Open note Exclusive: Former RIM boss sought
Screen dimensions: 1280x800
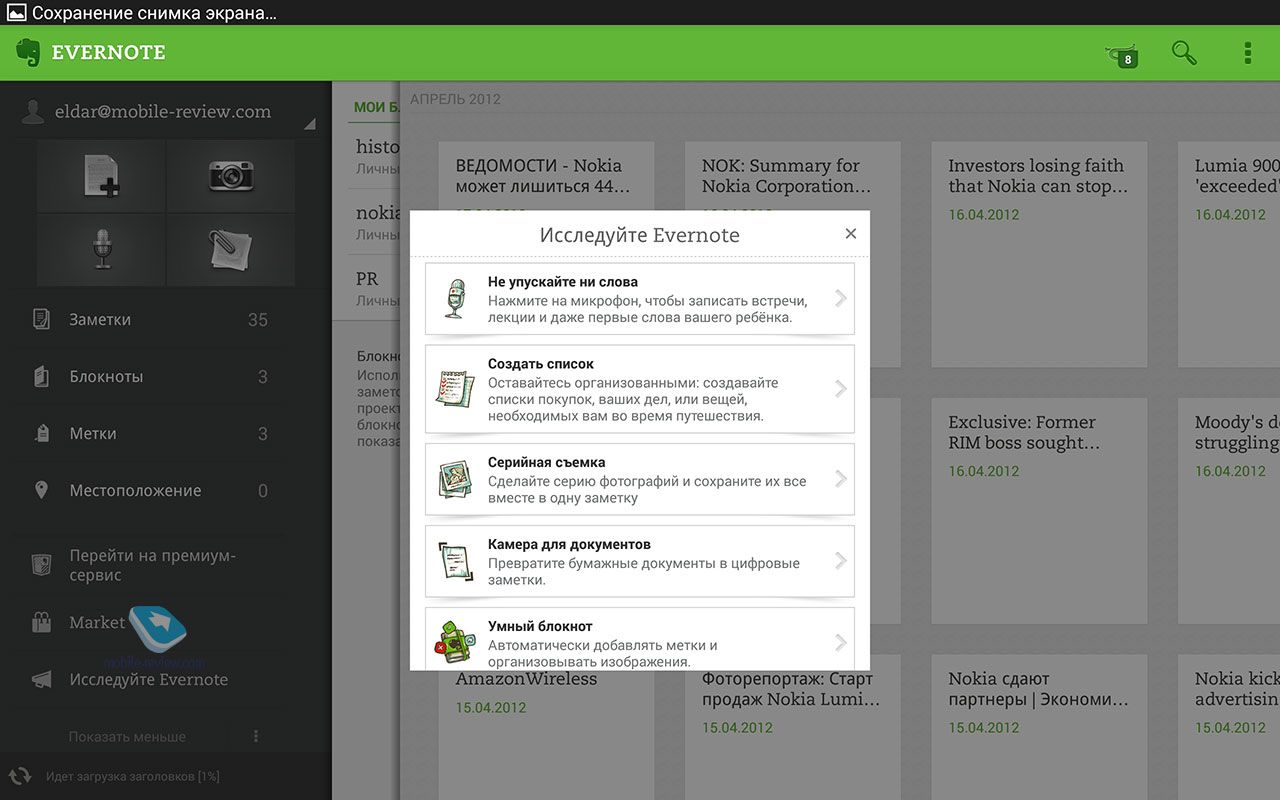1039,511
